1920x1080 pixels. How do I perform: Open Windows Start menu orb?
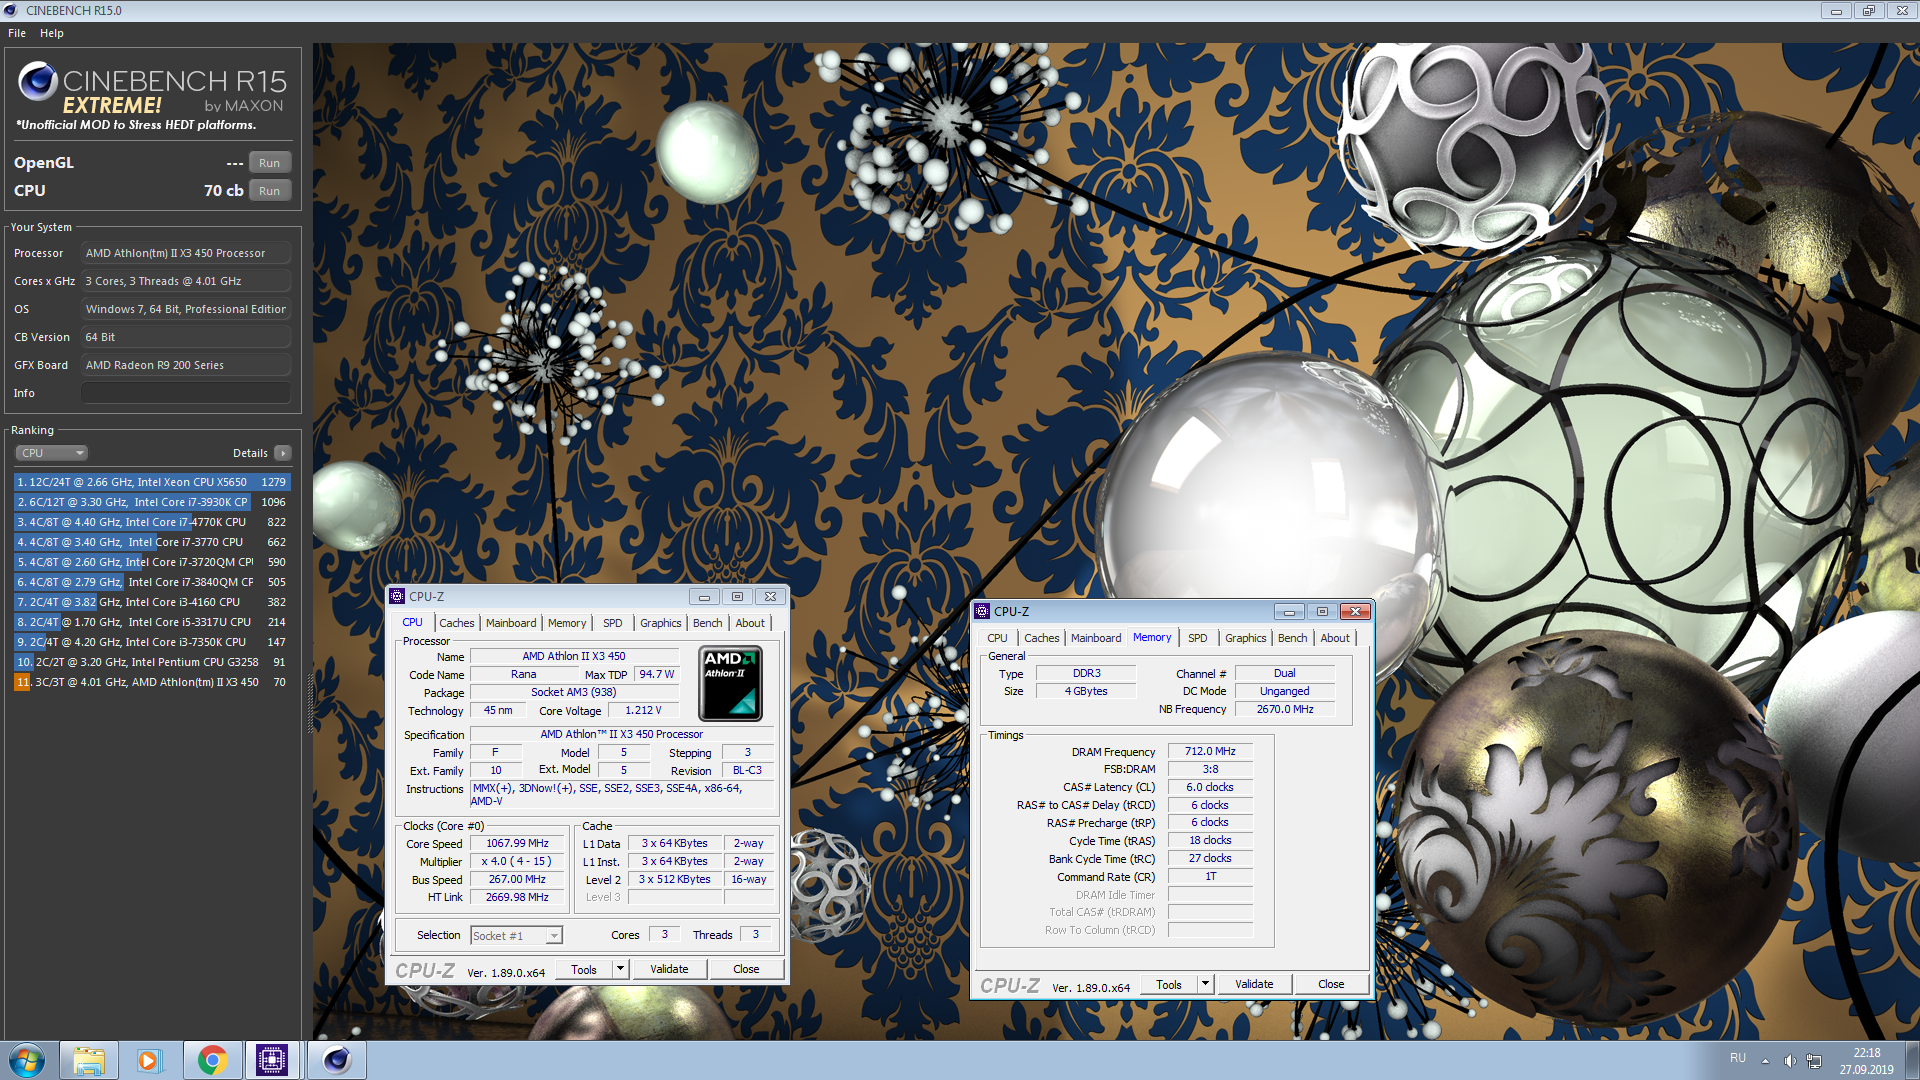pyautogui.click(x=27, y=1060)
